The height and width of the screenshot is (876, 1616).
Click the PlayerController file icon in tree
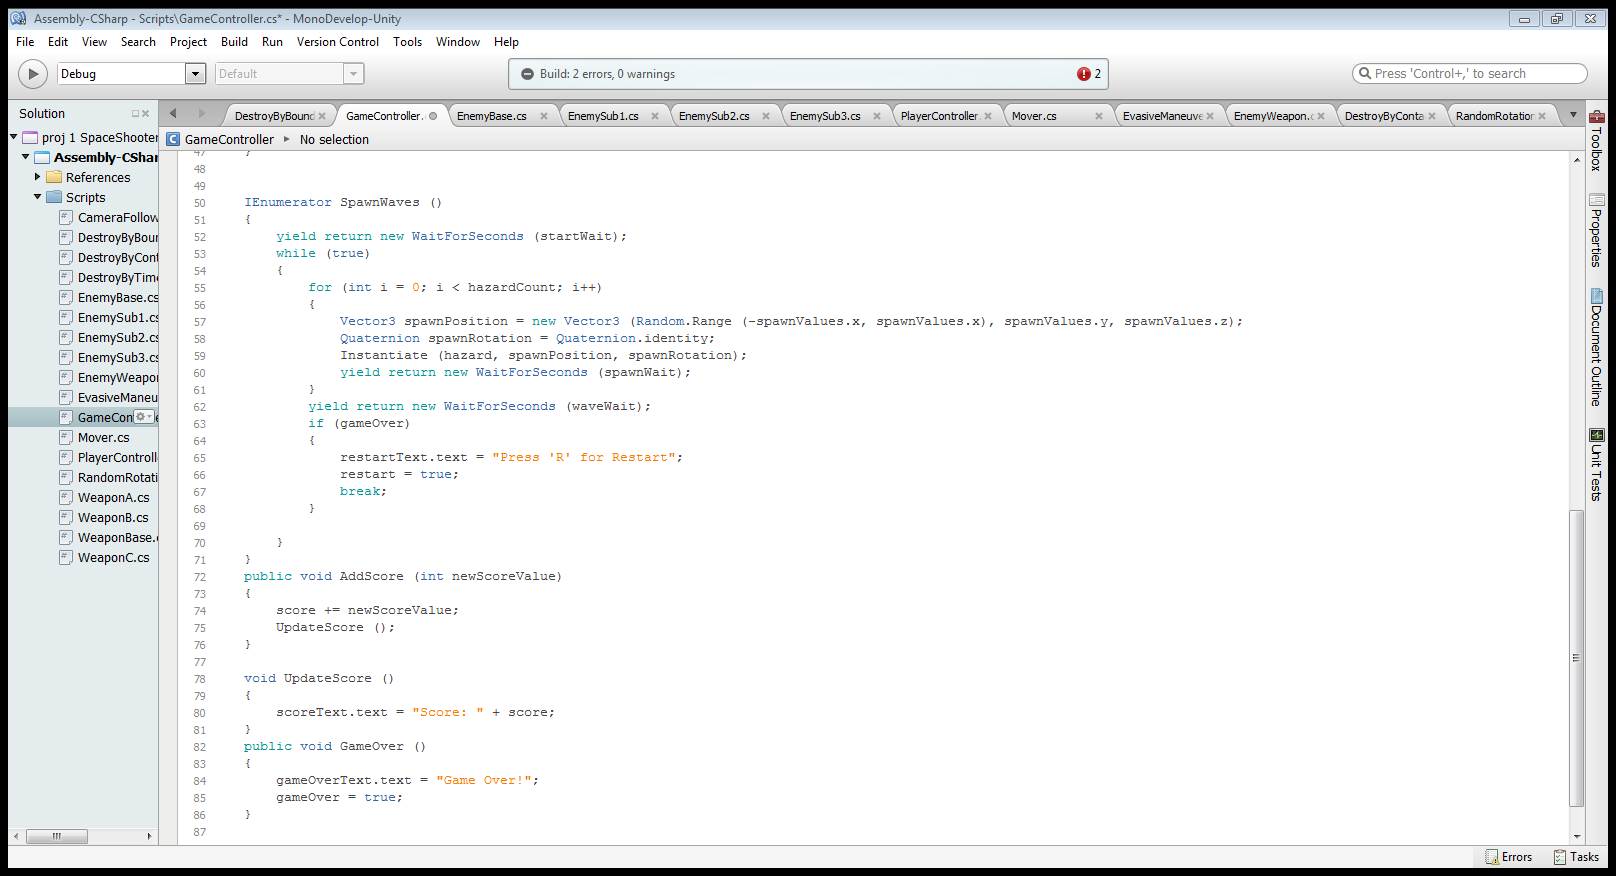tap(66, 457)
